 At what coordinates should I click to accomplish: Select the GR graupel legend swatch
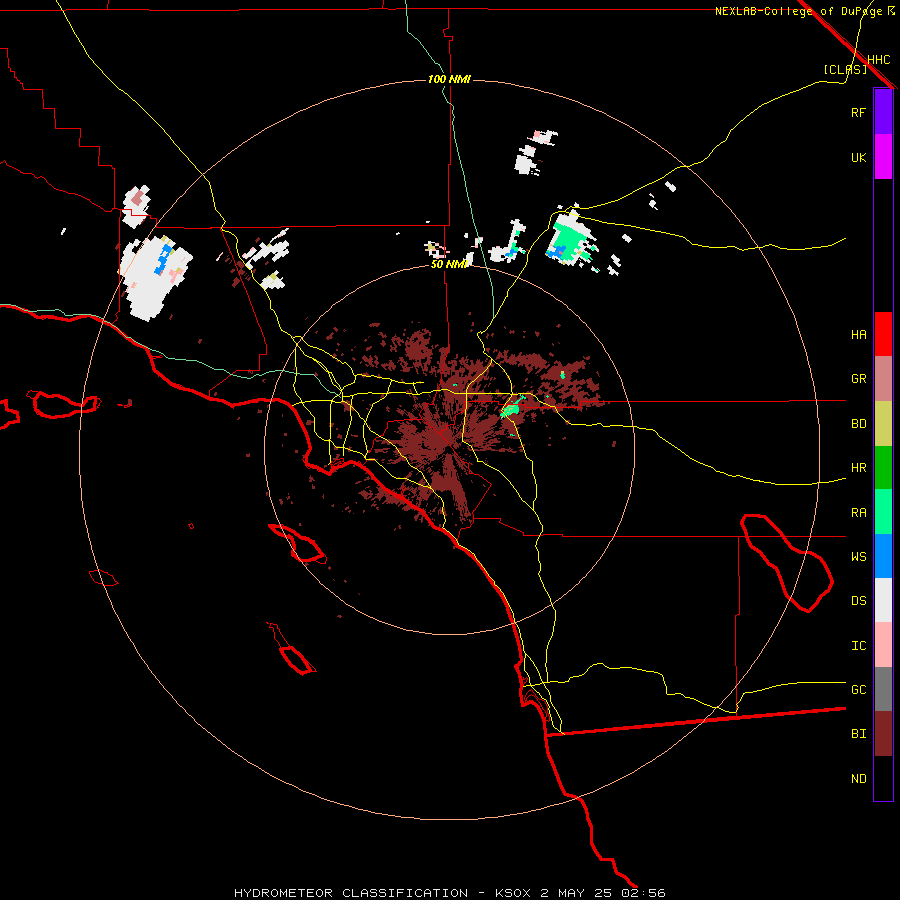click(883, 379)
